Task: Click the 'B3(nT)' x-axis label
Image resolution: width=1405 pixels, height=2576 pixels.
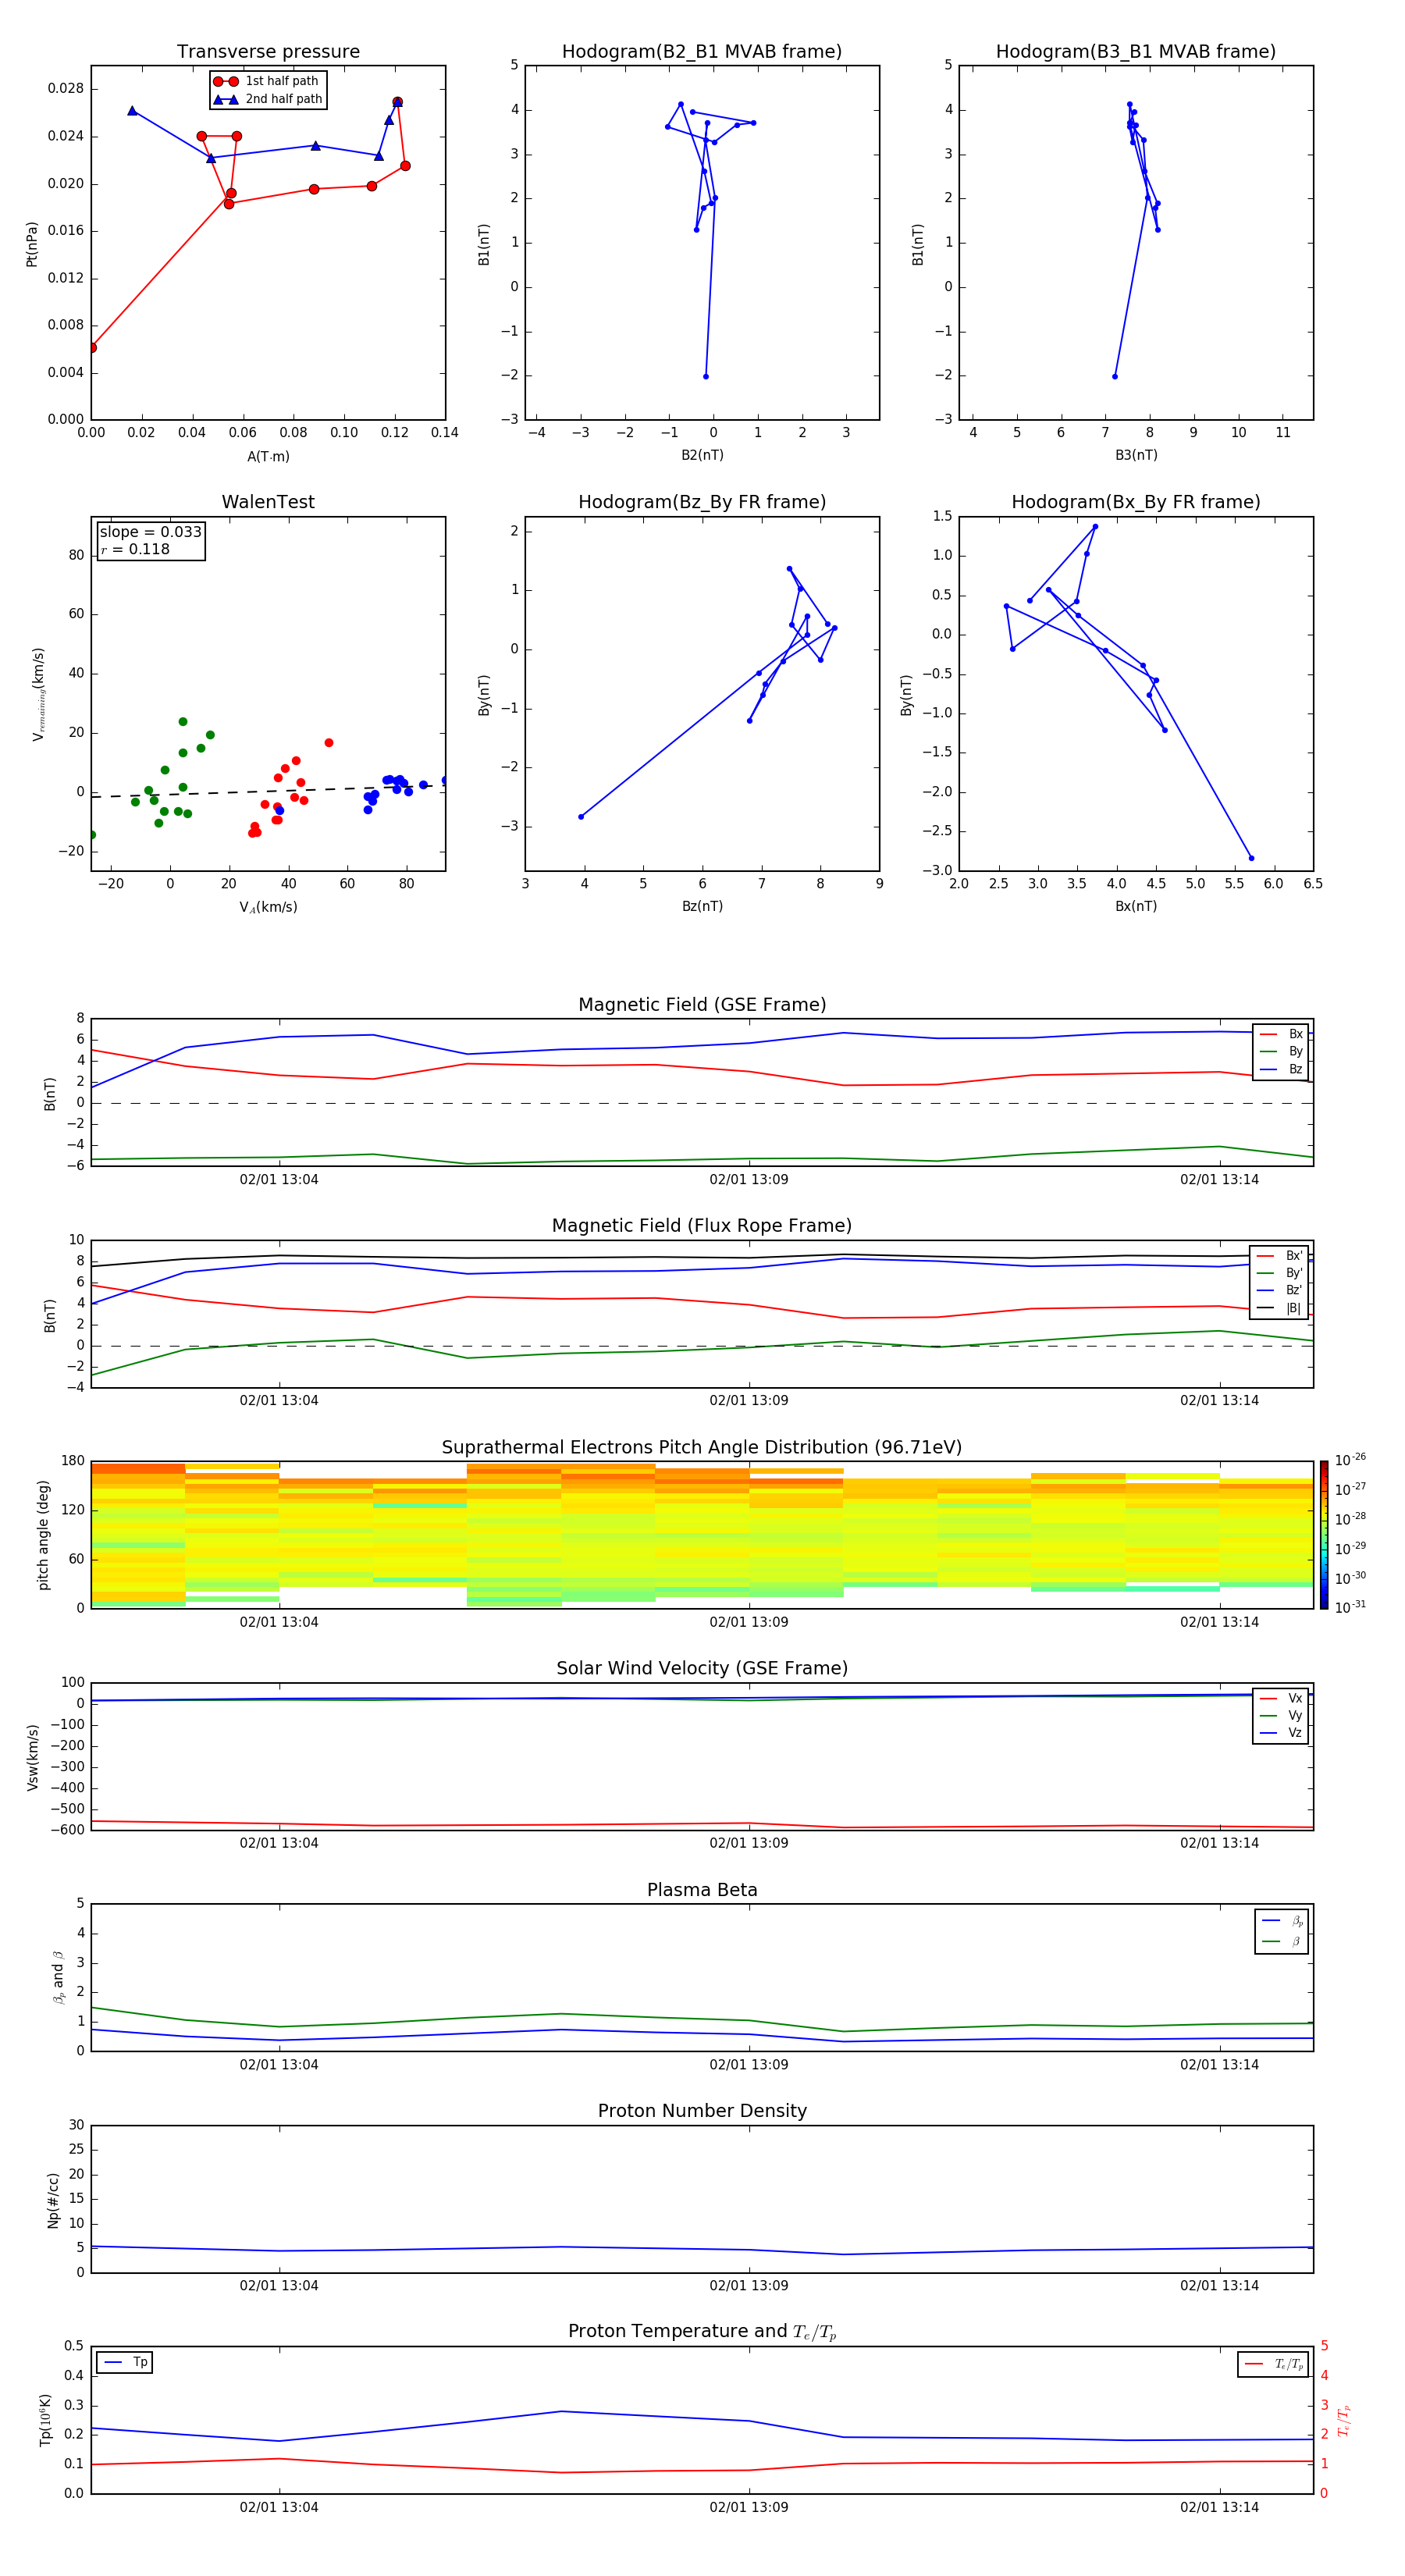Action: (1136, 455)
